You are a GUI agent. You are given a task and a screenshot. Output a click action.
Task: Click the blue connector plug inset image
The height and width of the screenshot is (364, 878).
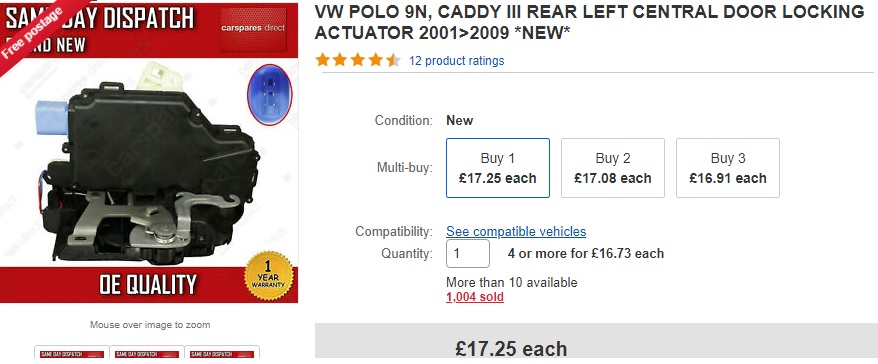(x=269, y=94)
